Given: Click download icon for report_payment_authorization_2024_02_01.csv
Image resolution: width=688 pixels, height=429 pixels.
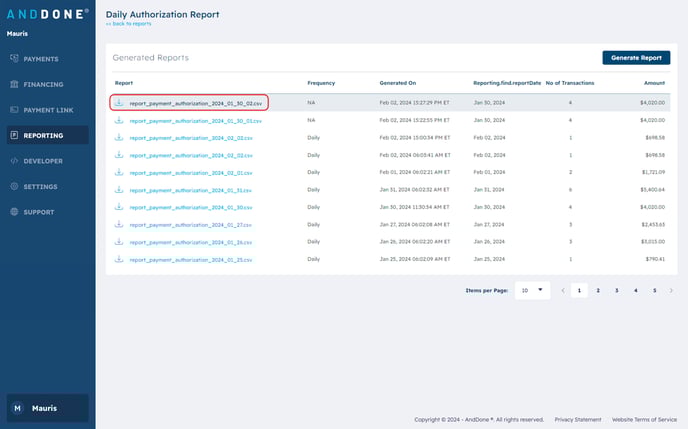Looking at the screenshot, I should 119,172.
